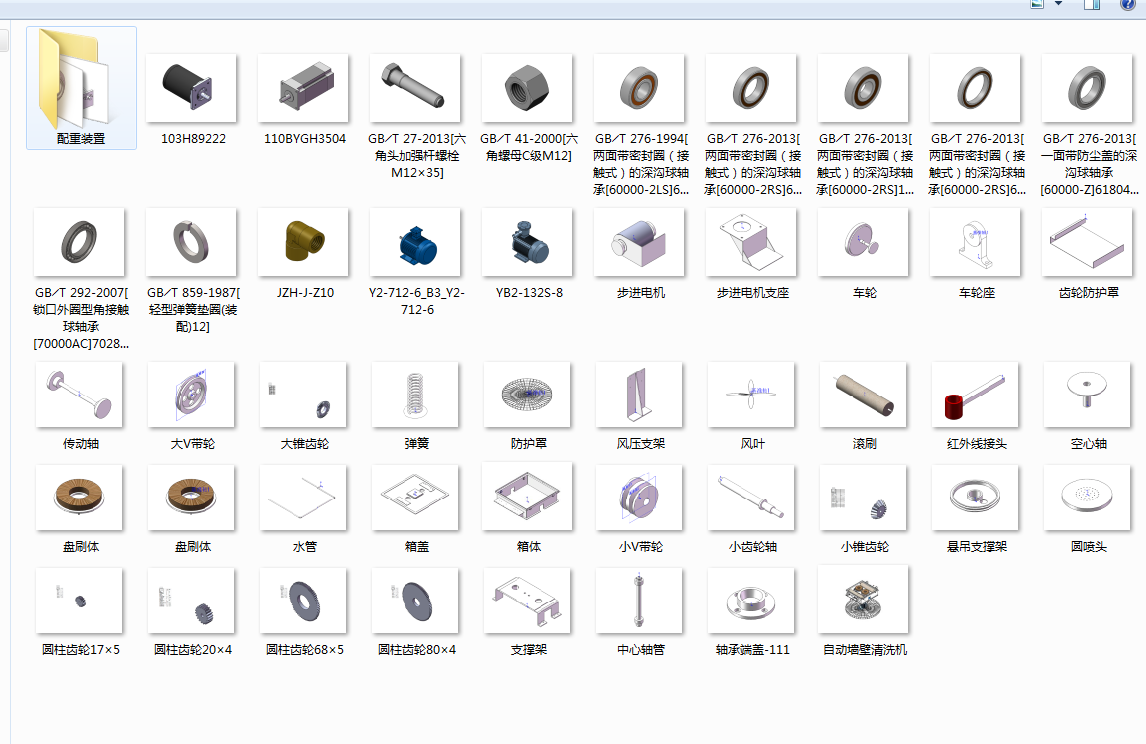Click the 圆柱齿轮20×4 gear thumbnail
Screen dimensions: 1146x744
[191, 601]
